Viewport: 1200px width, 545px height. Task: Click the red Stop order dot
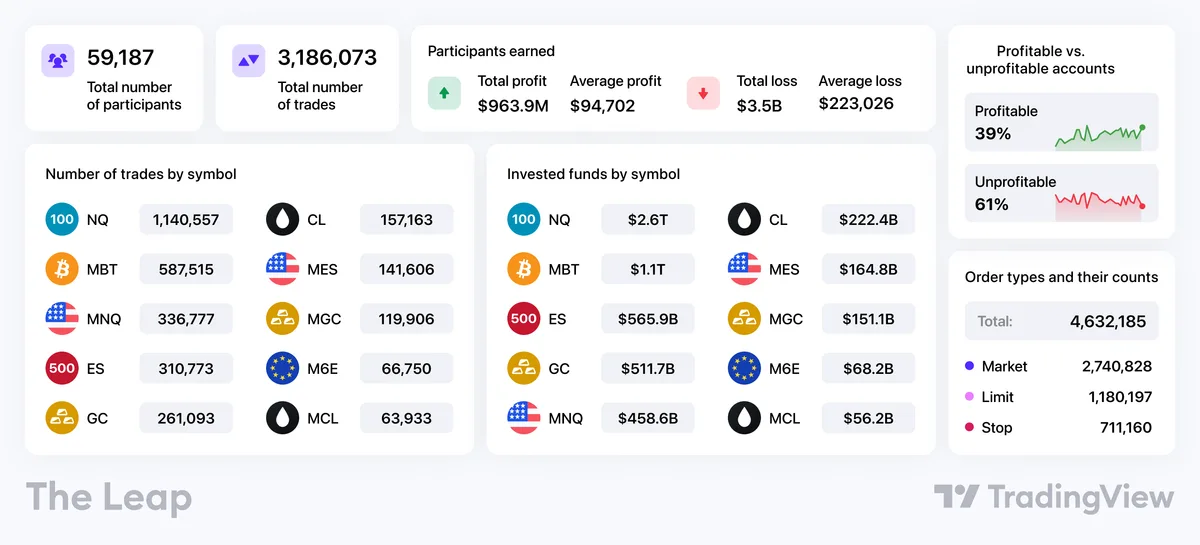tap(969, 427)
